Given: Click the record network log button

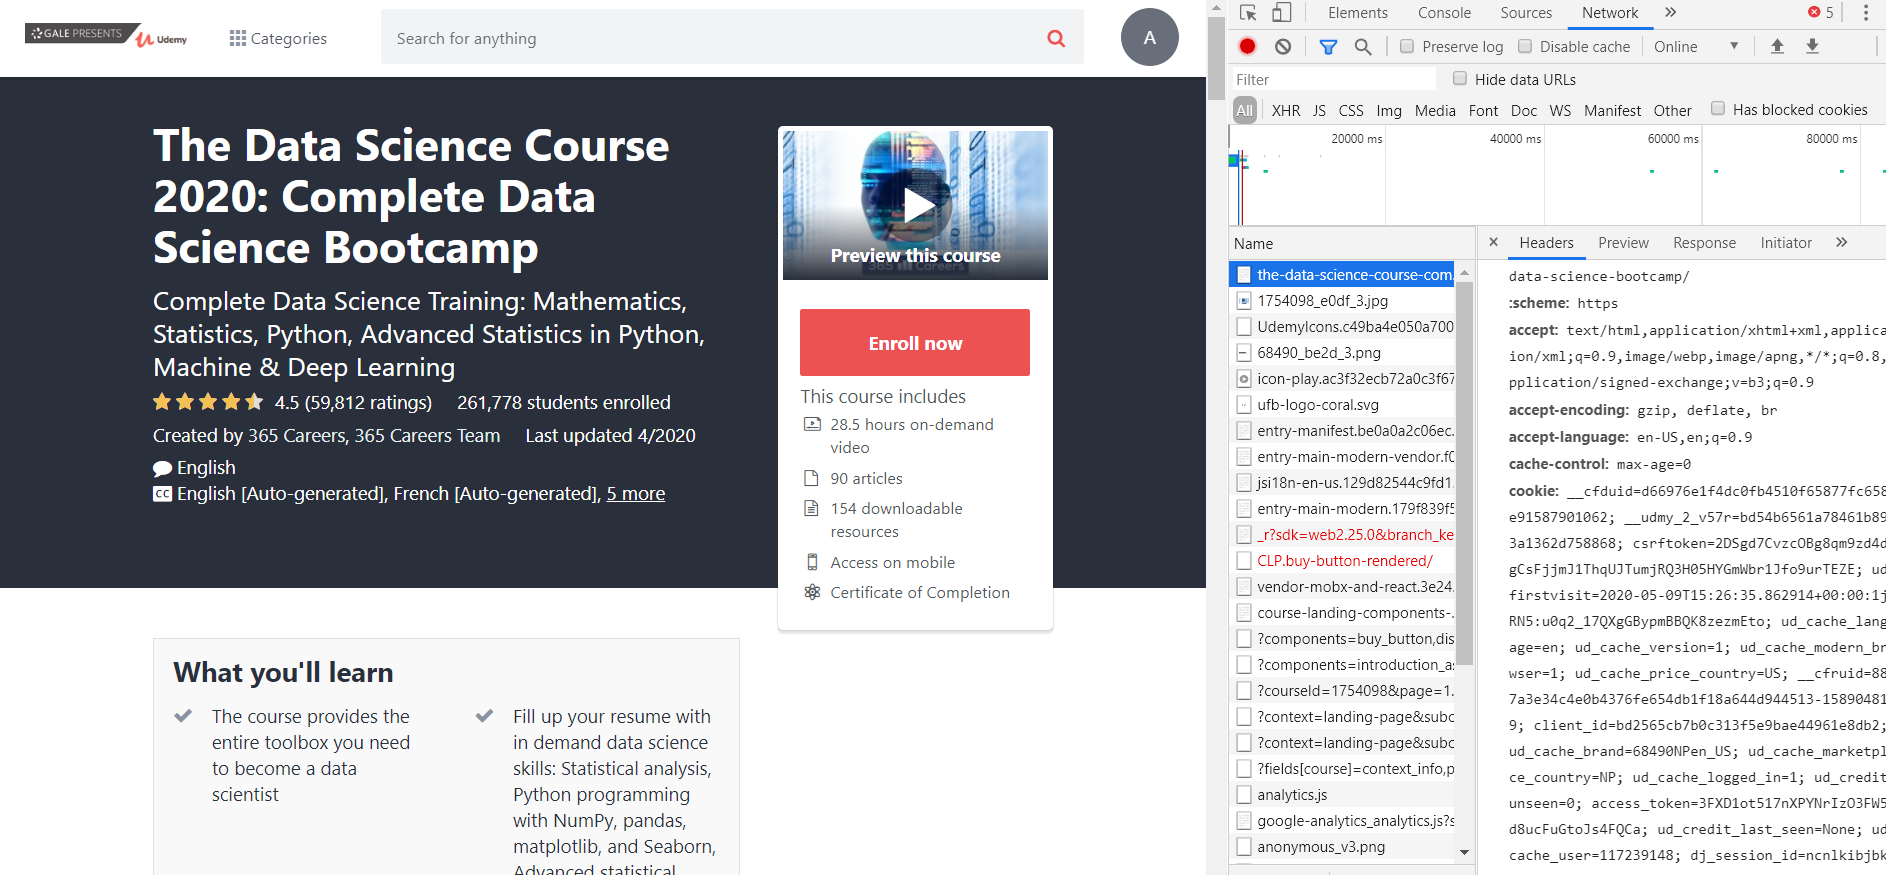Looking at the screenshot, I should pyautogui.click(x=1247, y=46).
